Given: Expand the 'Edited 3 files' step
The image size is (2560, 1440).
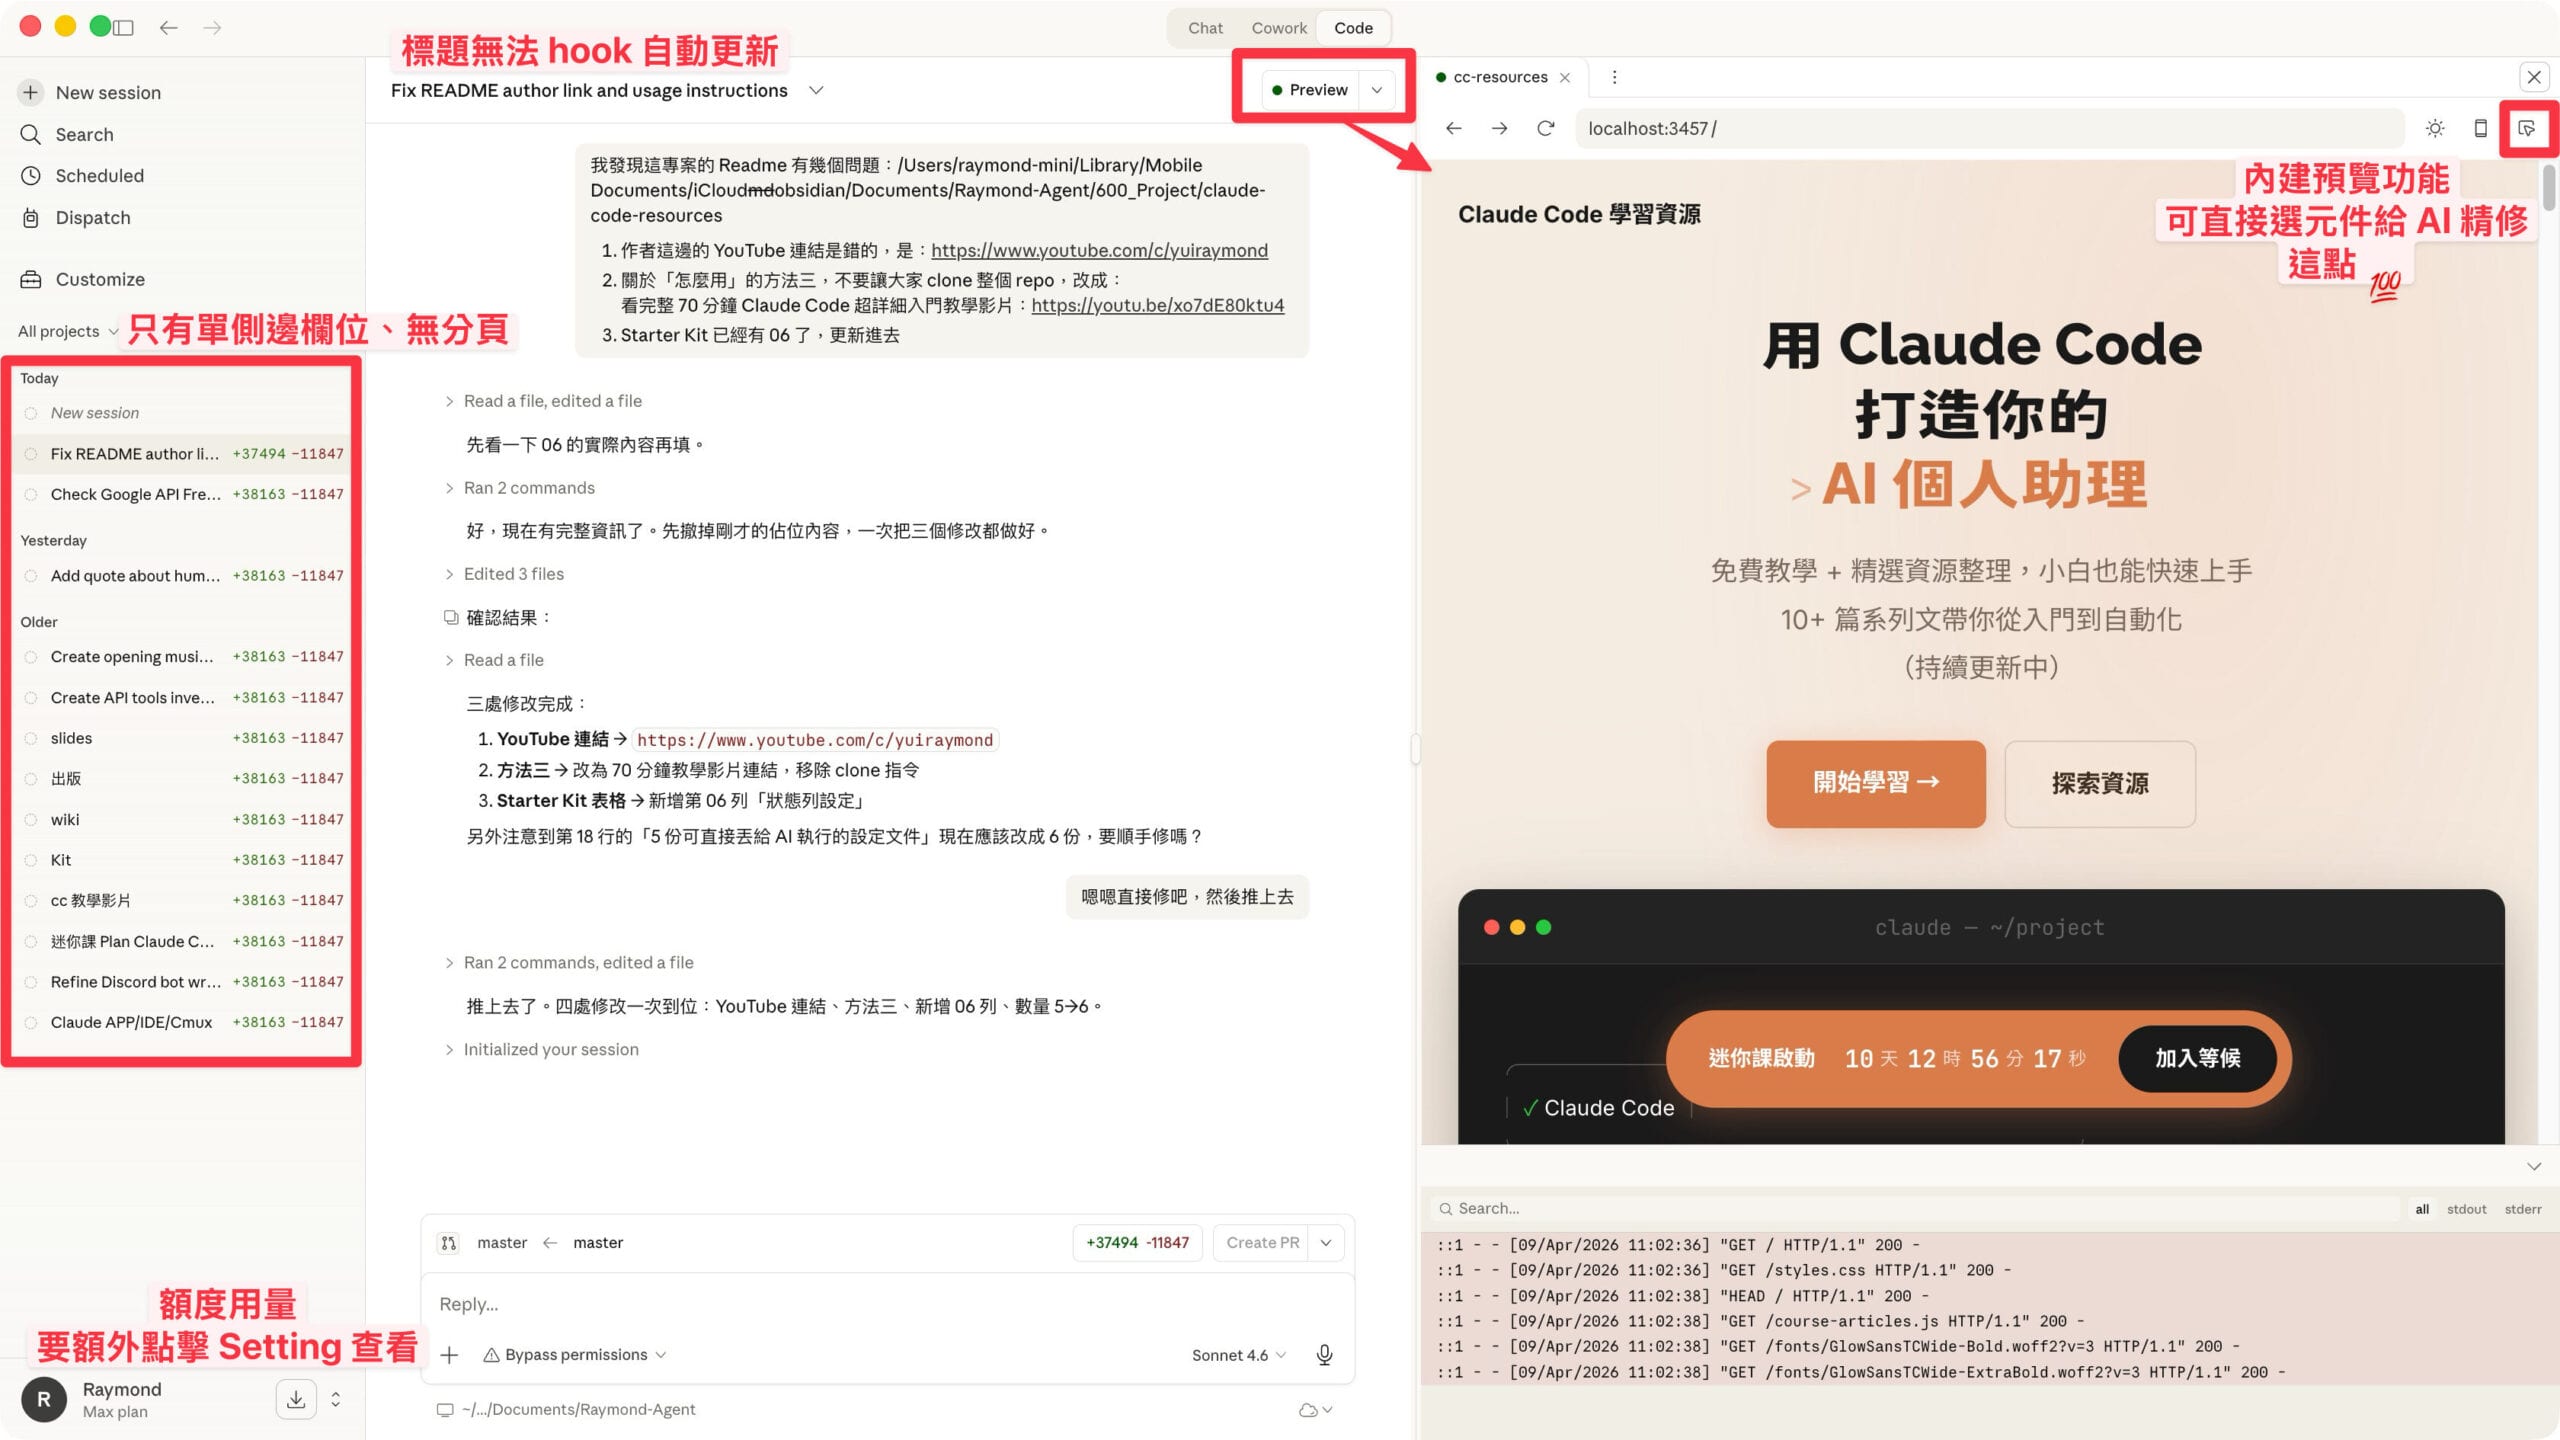Looking at the screenshot, I should click(513, 574).
